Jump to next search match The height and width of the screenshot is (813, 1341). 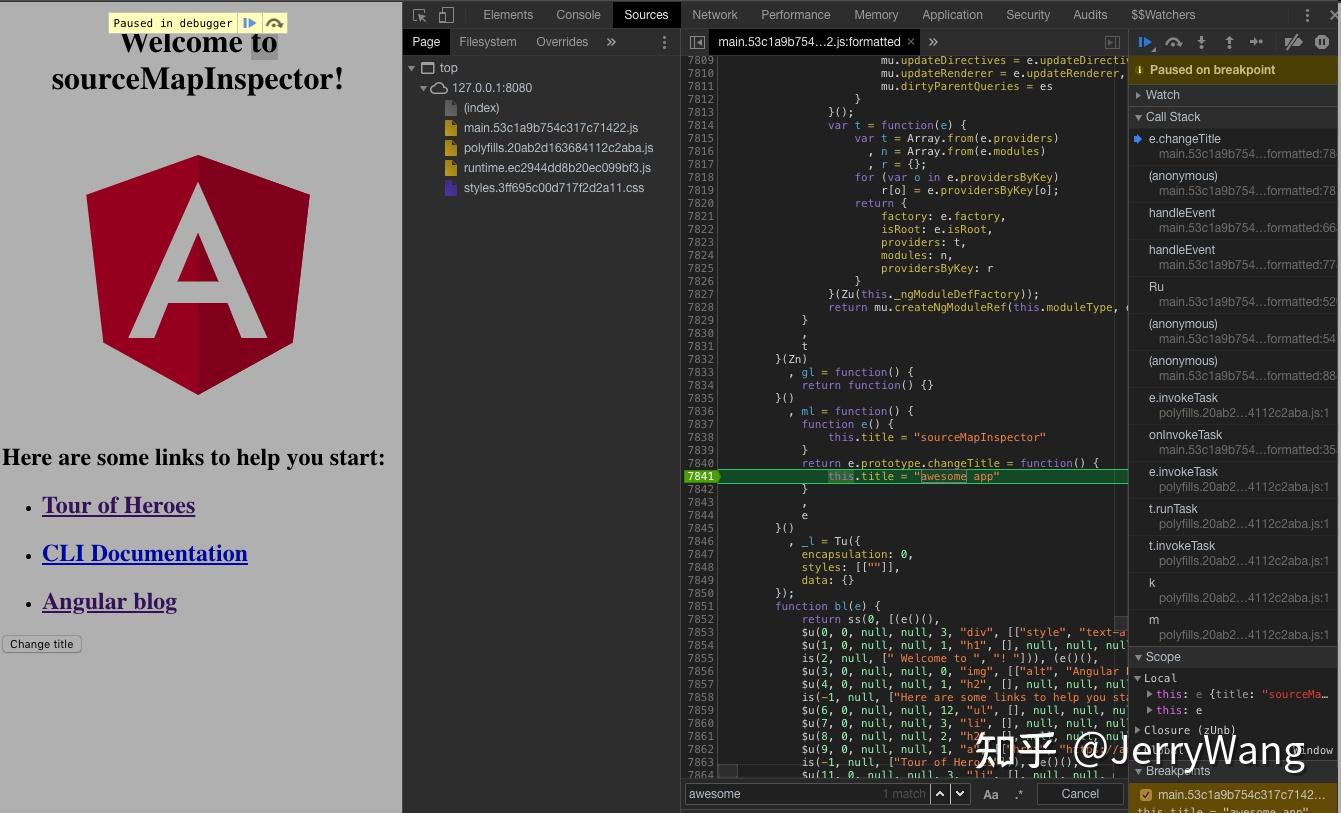point(960,794)
